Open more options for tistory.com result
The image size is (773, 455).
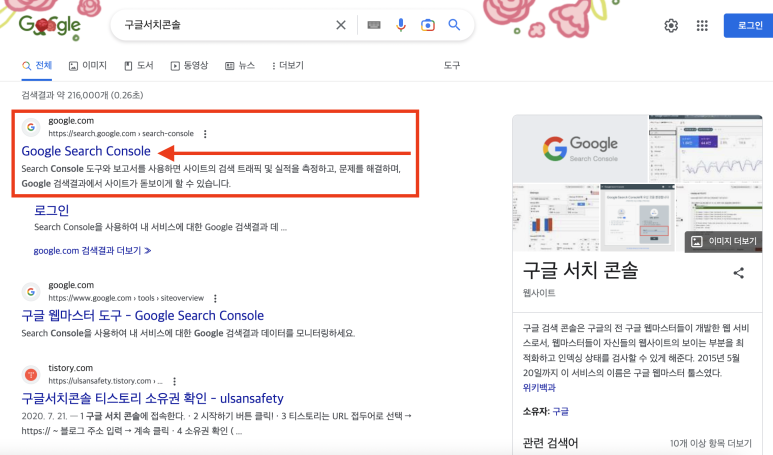click(174, 381)
